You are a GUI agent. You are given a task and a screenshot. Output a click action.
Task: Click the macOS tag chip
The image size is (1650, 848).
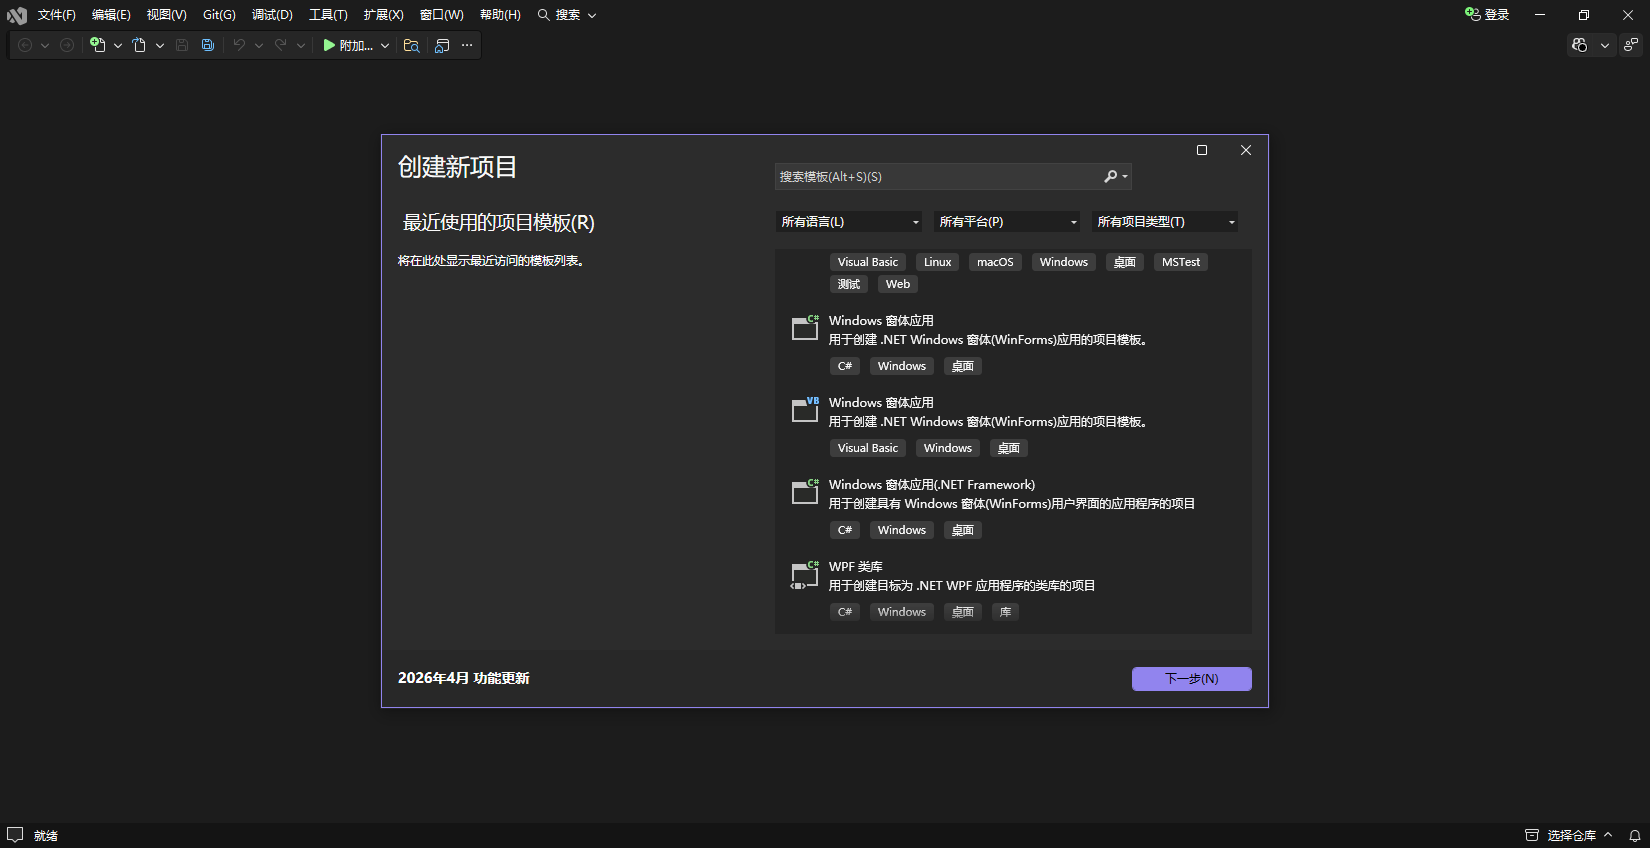(x=995, y=262)
